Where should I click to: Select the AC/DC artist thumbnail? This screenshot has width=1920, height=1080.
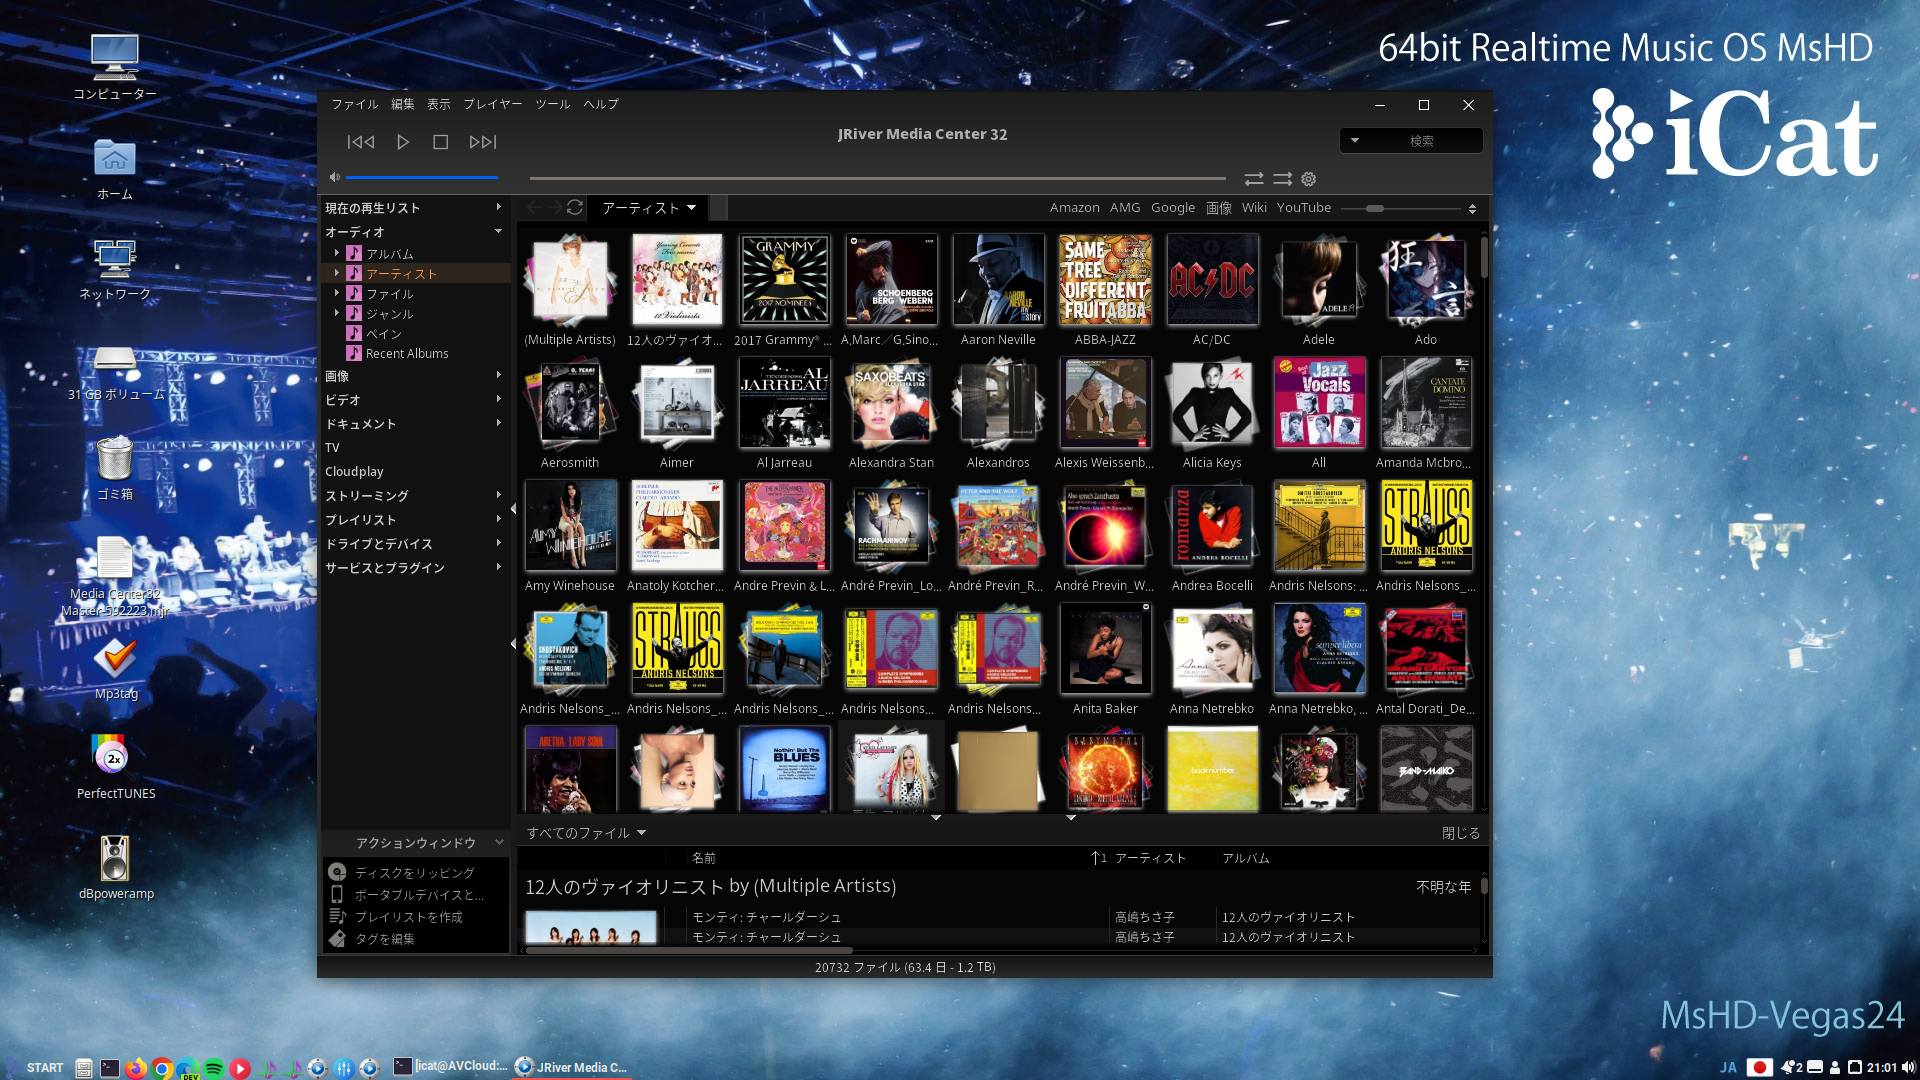coord(1211,280)
